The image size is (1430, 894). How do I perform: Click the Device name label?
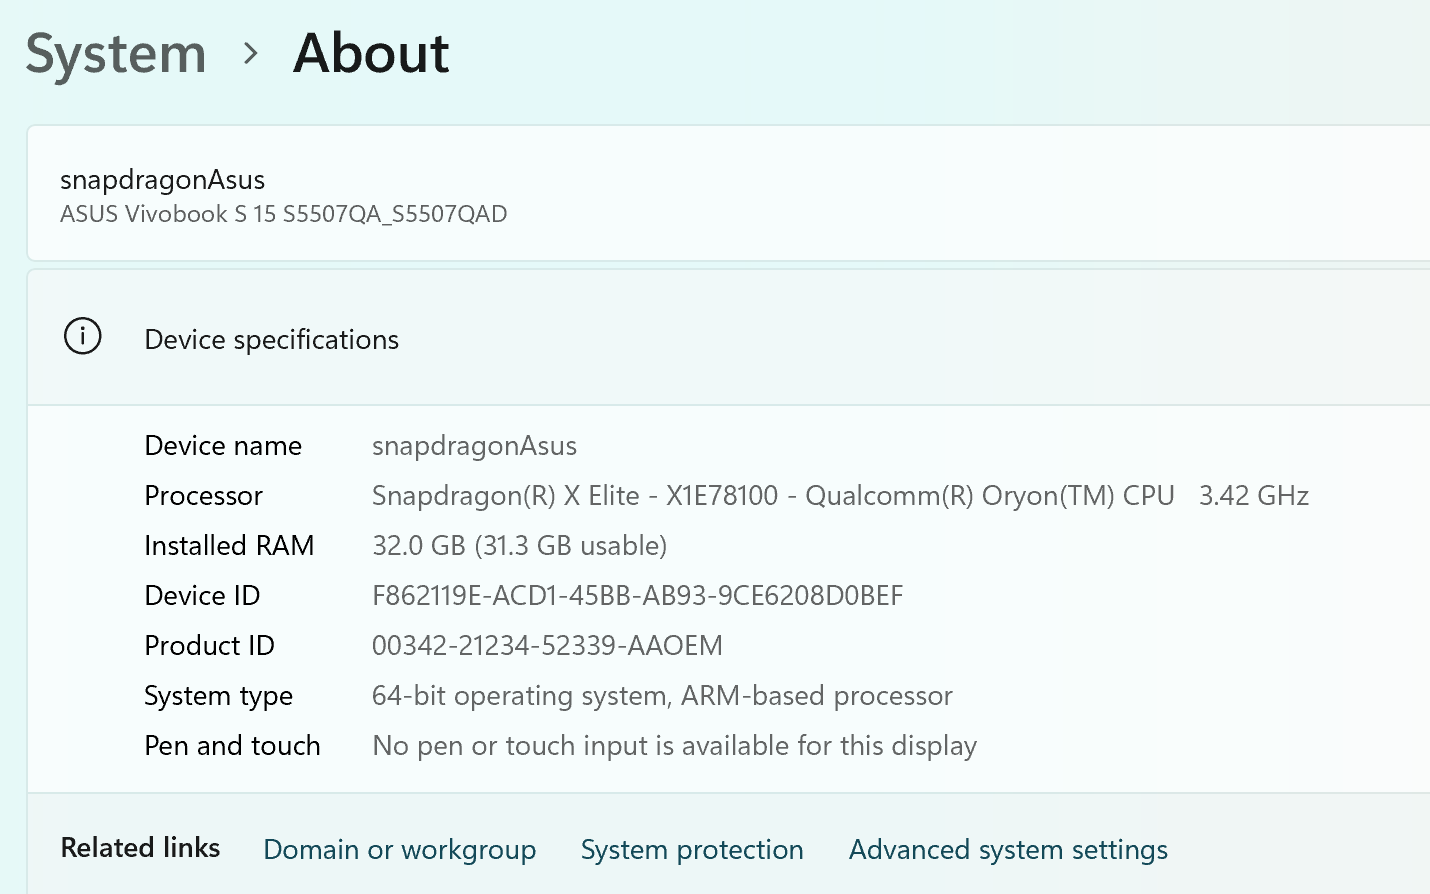[x=223, y=446]
